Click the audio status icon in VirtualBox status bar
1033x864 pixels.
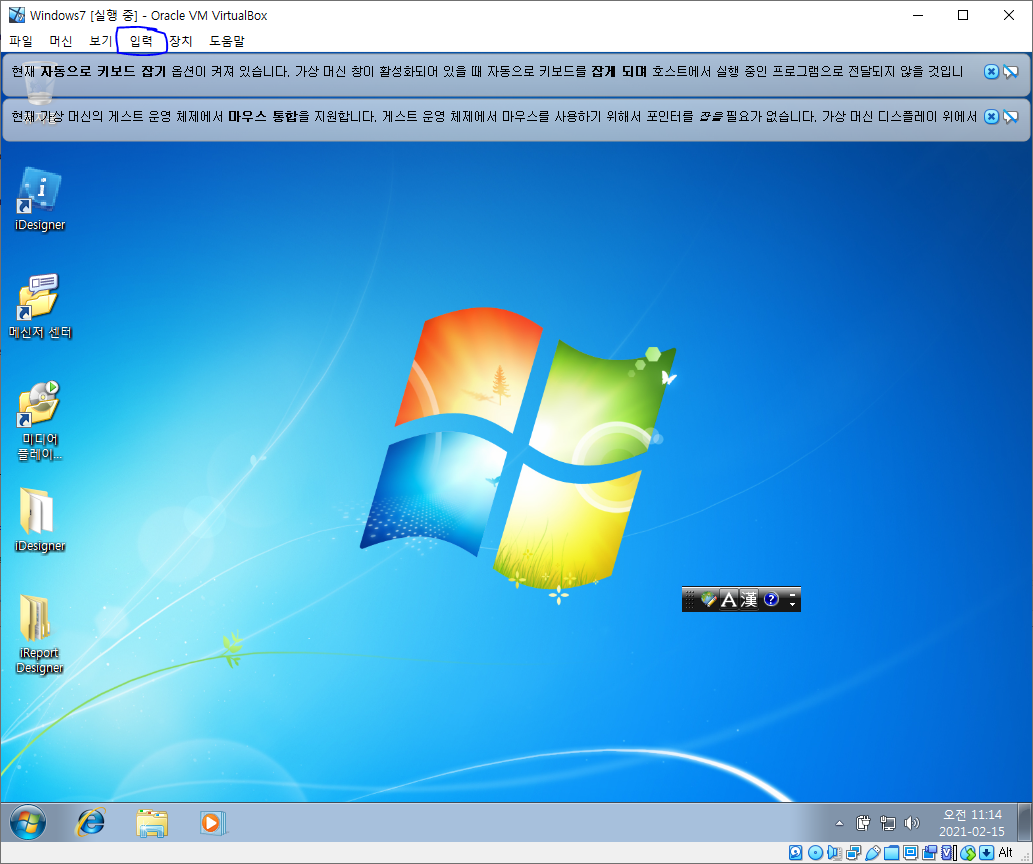tap(834, 853)
